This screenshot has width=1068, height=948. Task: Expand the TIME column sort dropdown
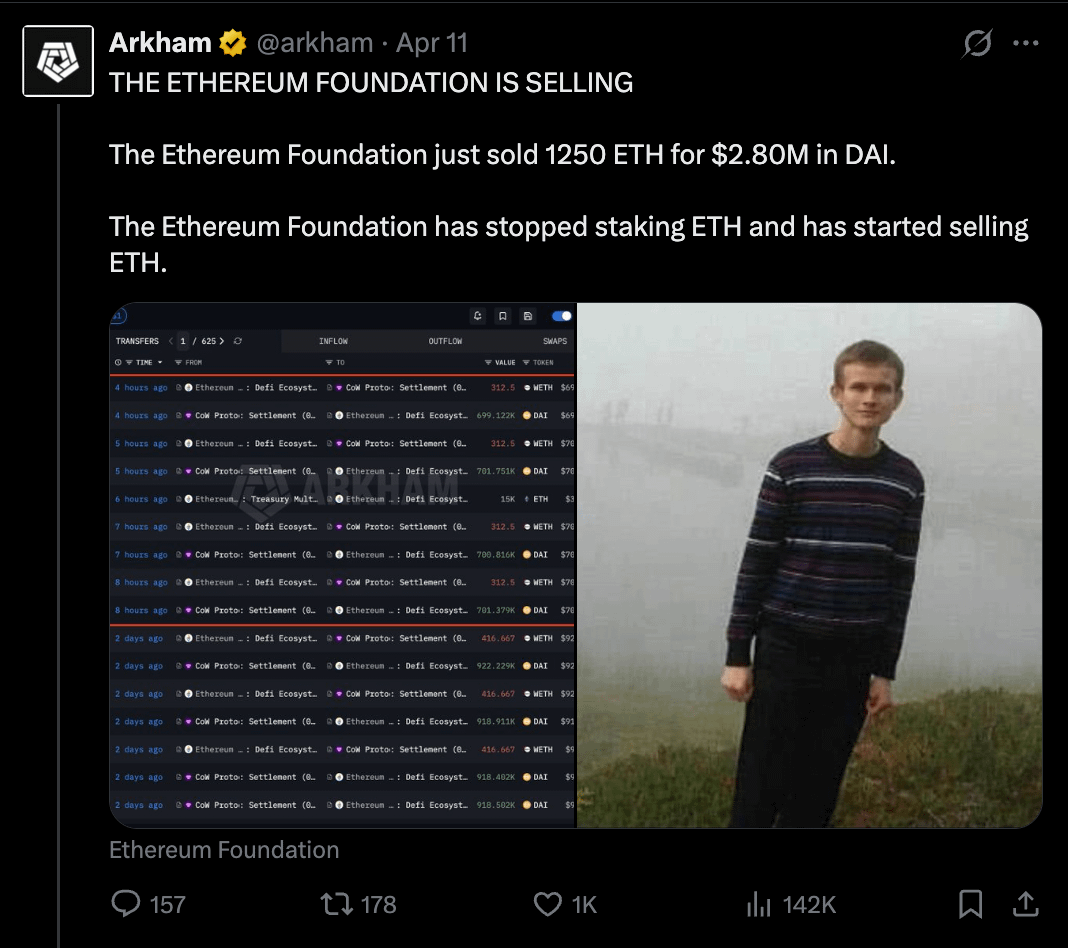coord(158,362)
